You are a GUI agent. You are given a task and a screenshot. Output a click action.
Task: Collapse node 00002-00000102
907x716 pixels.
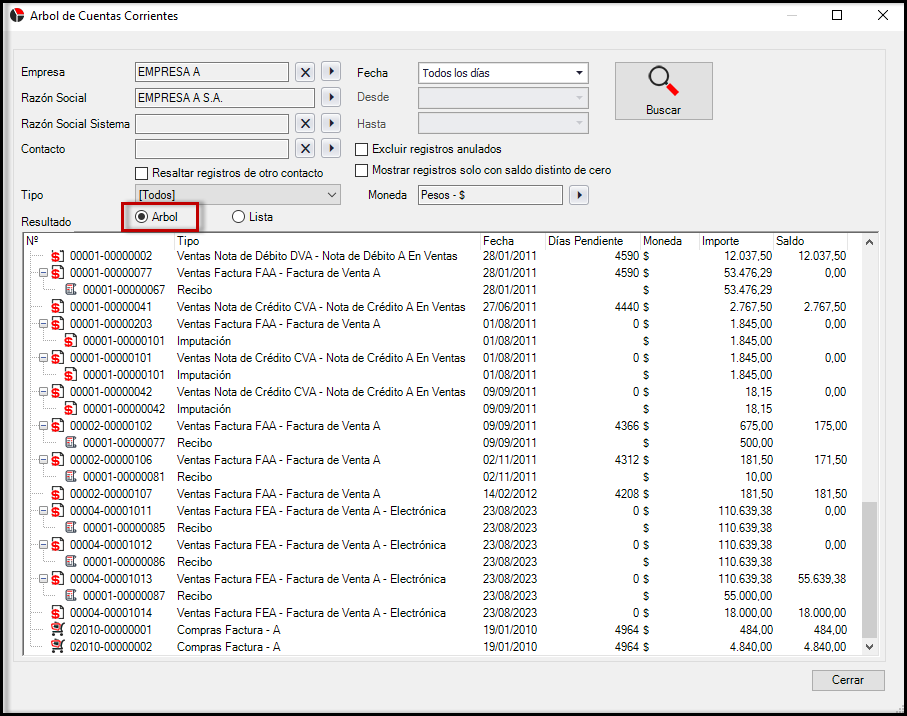tap(43, 426)
